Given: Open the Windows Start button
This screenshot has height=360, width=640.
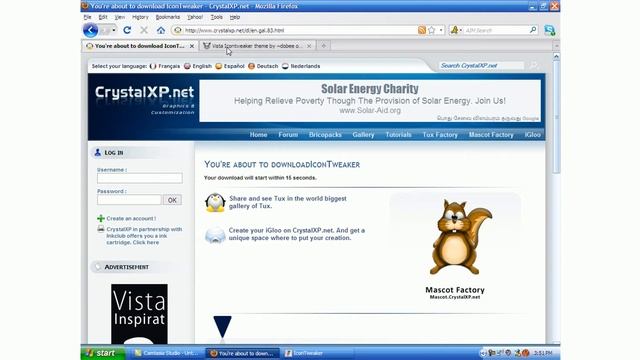Looking at the screenshot, I should [x=103, y=353].
